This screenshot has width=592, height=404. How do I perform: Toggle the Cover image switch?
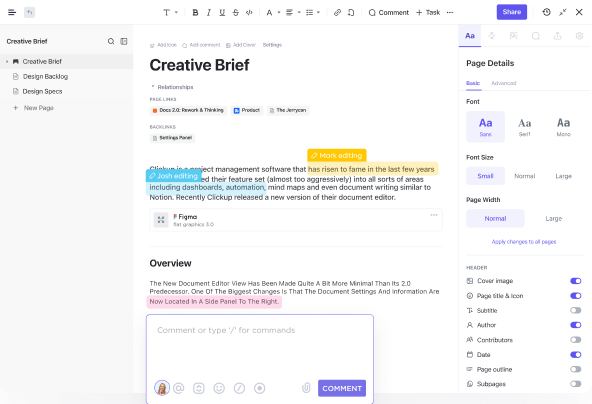[575, 281]
